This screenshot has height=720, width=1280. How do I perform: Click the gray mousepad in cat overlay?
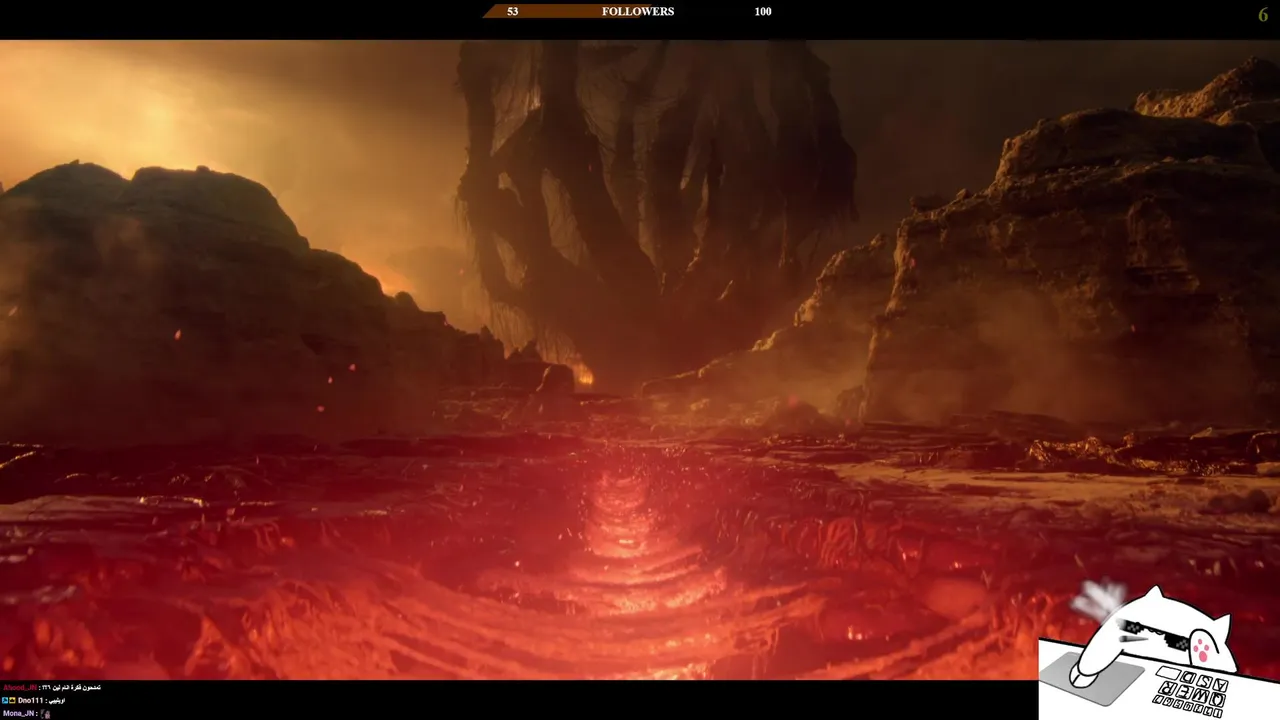click(1092, 678)
